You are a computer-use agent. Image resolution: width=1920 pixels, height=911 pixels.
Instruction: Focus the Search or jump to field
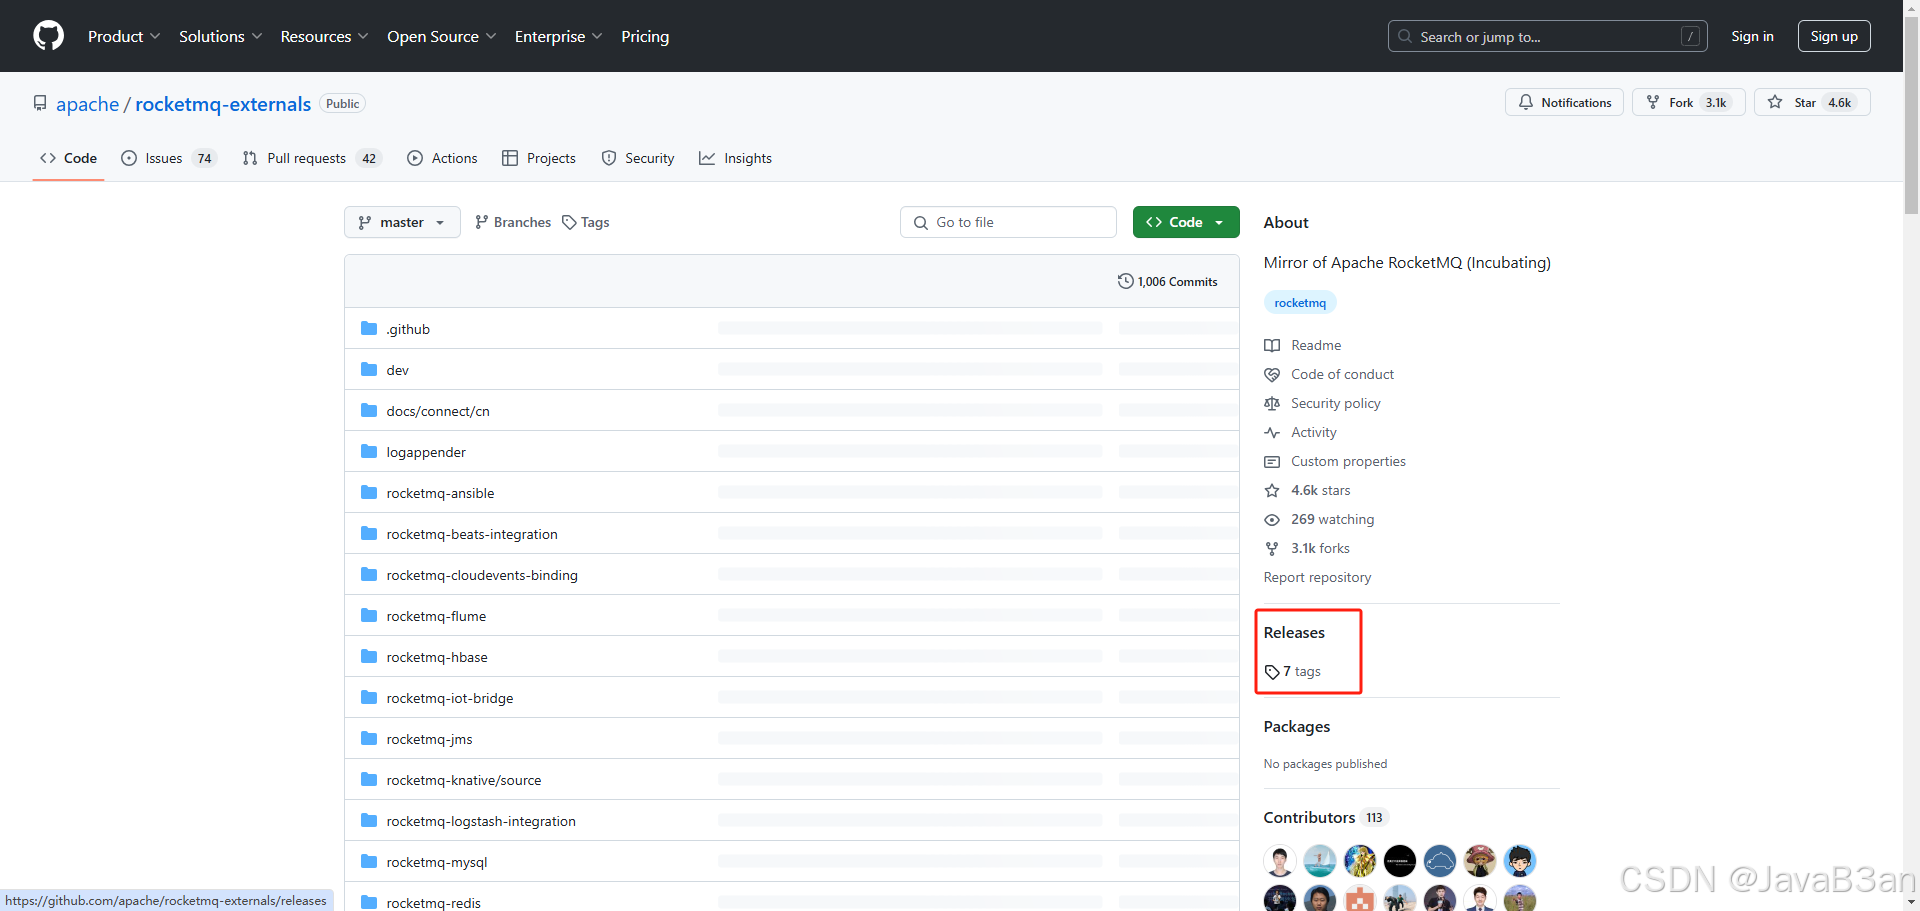(1547, 36)
